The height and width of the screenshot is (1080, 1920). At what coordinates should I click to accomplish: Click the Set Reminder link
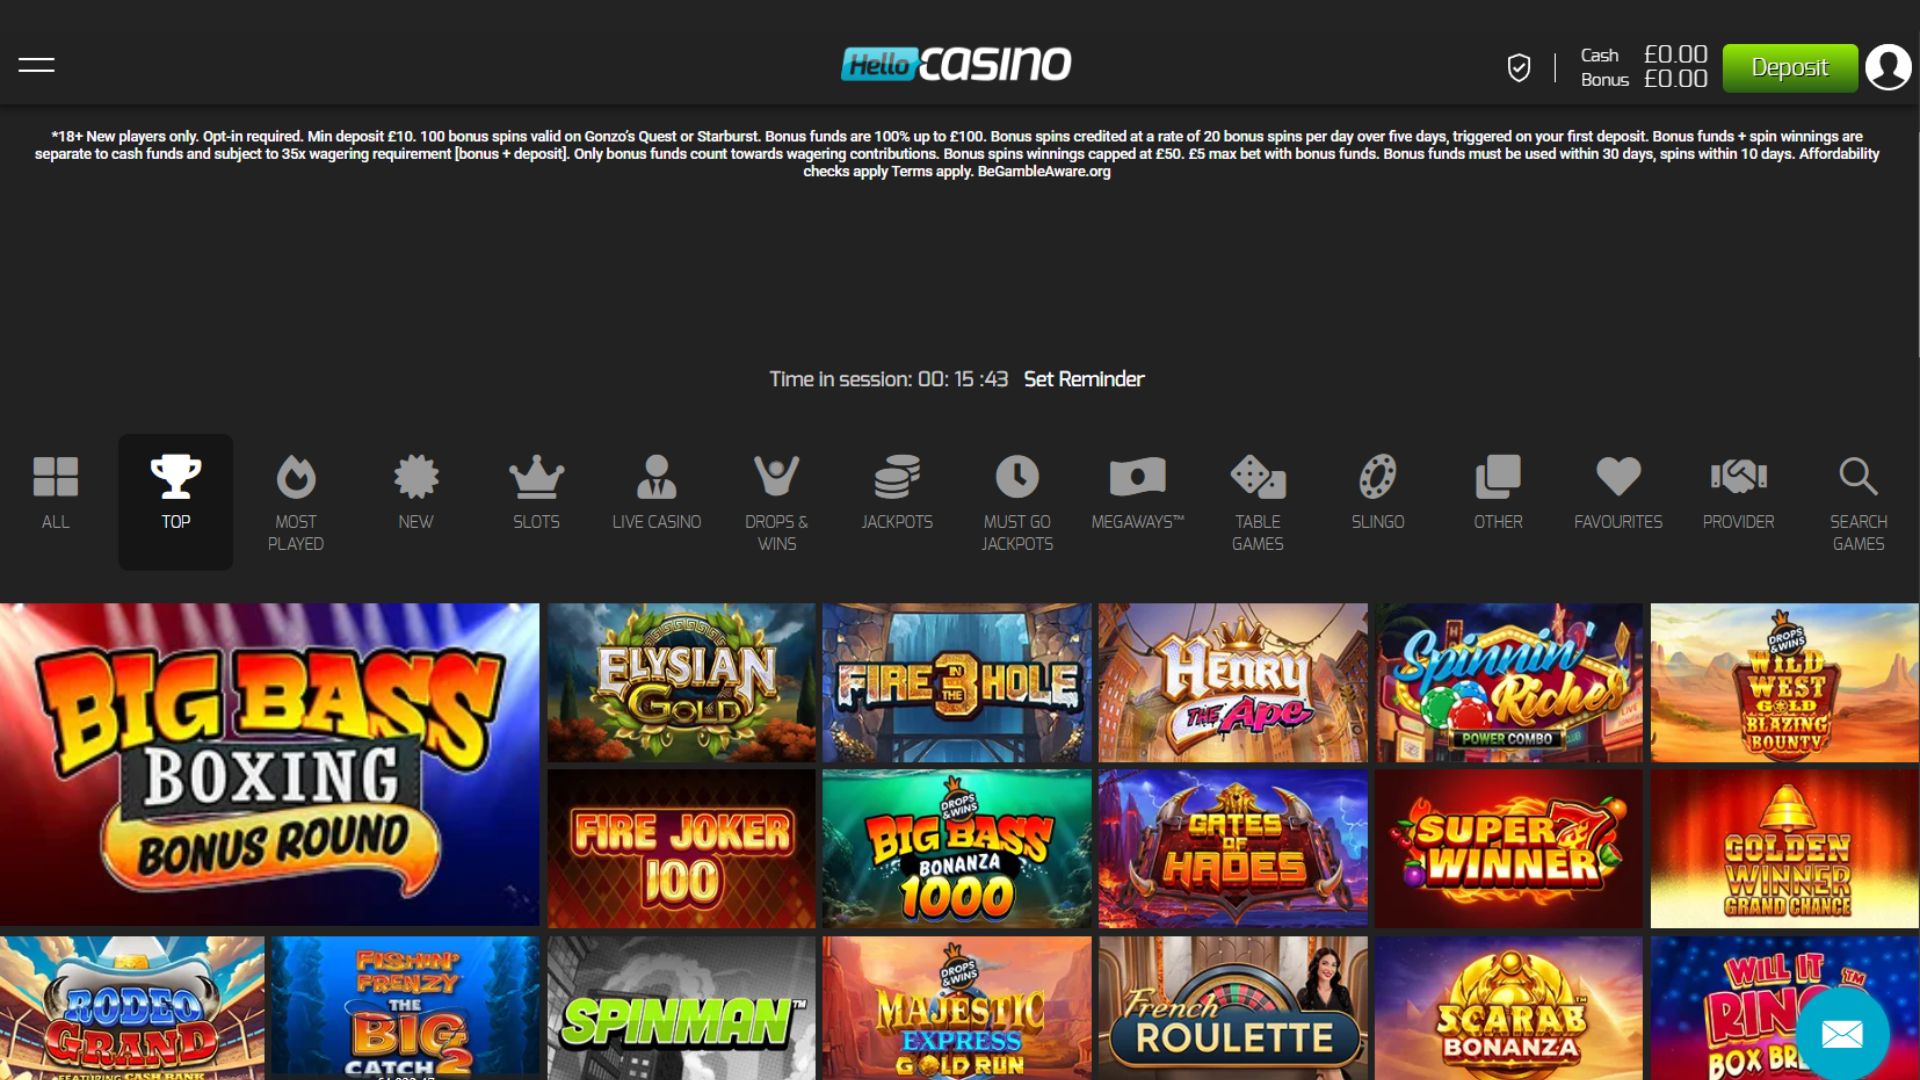1084,379
